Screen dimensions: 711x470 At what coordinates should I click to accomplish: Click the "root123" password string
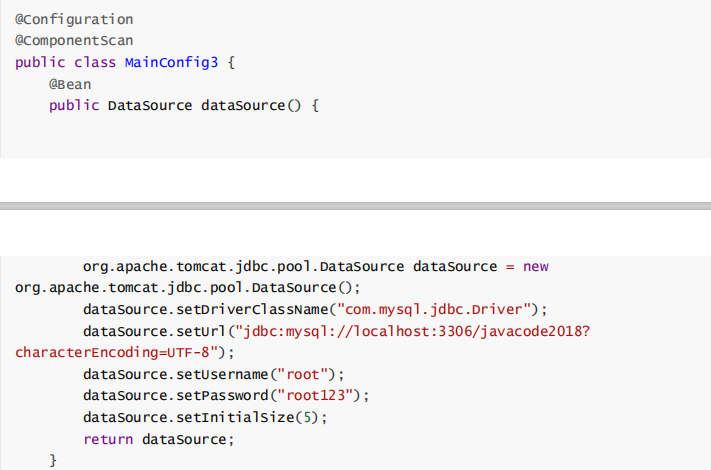point(323,395)
